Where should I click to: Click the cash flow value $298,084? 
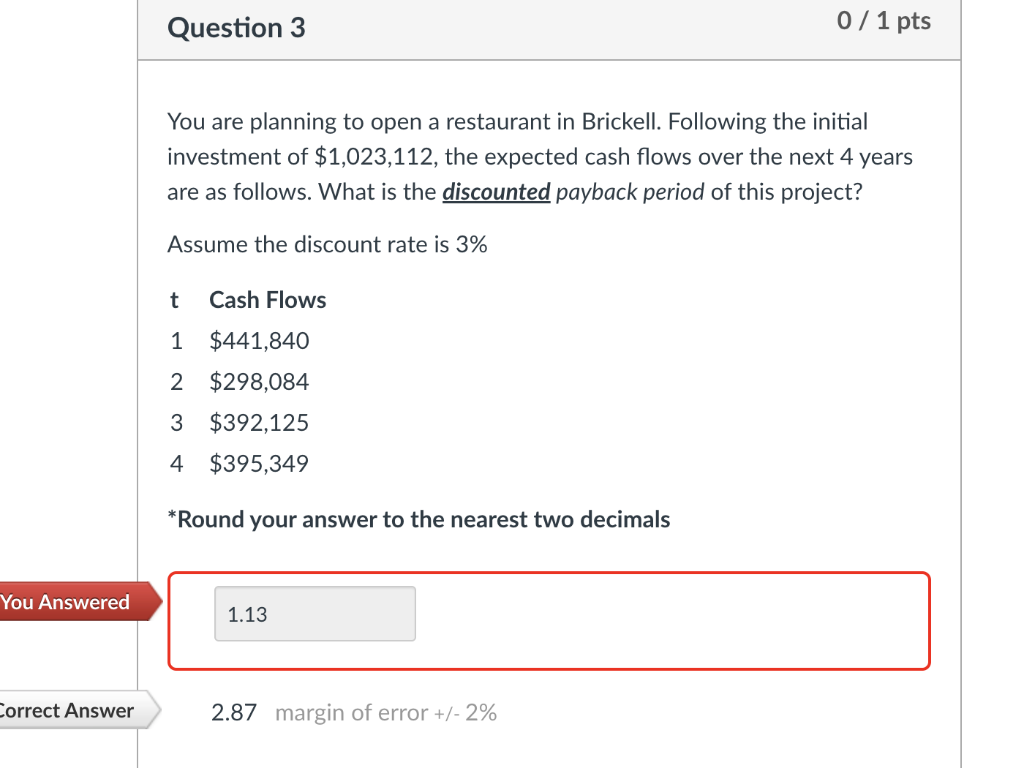tap(259, 382)
